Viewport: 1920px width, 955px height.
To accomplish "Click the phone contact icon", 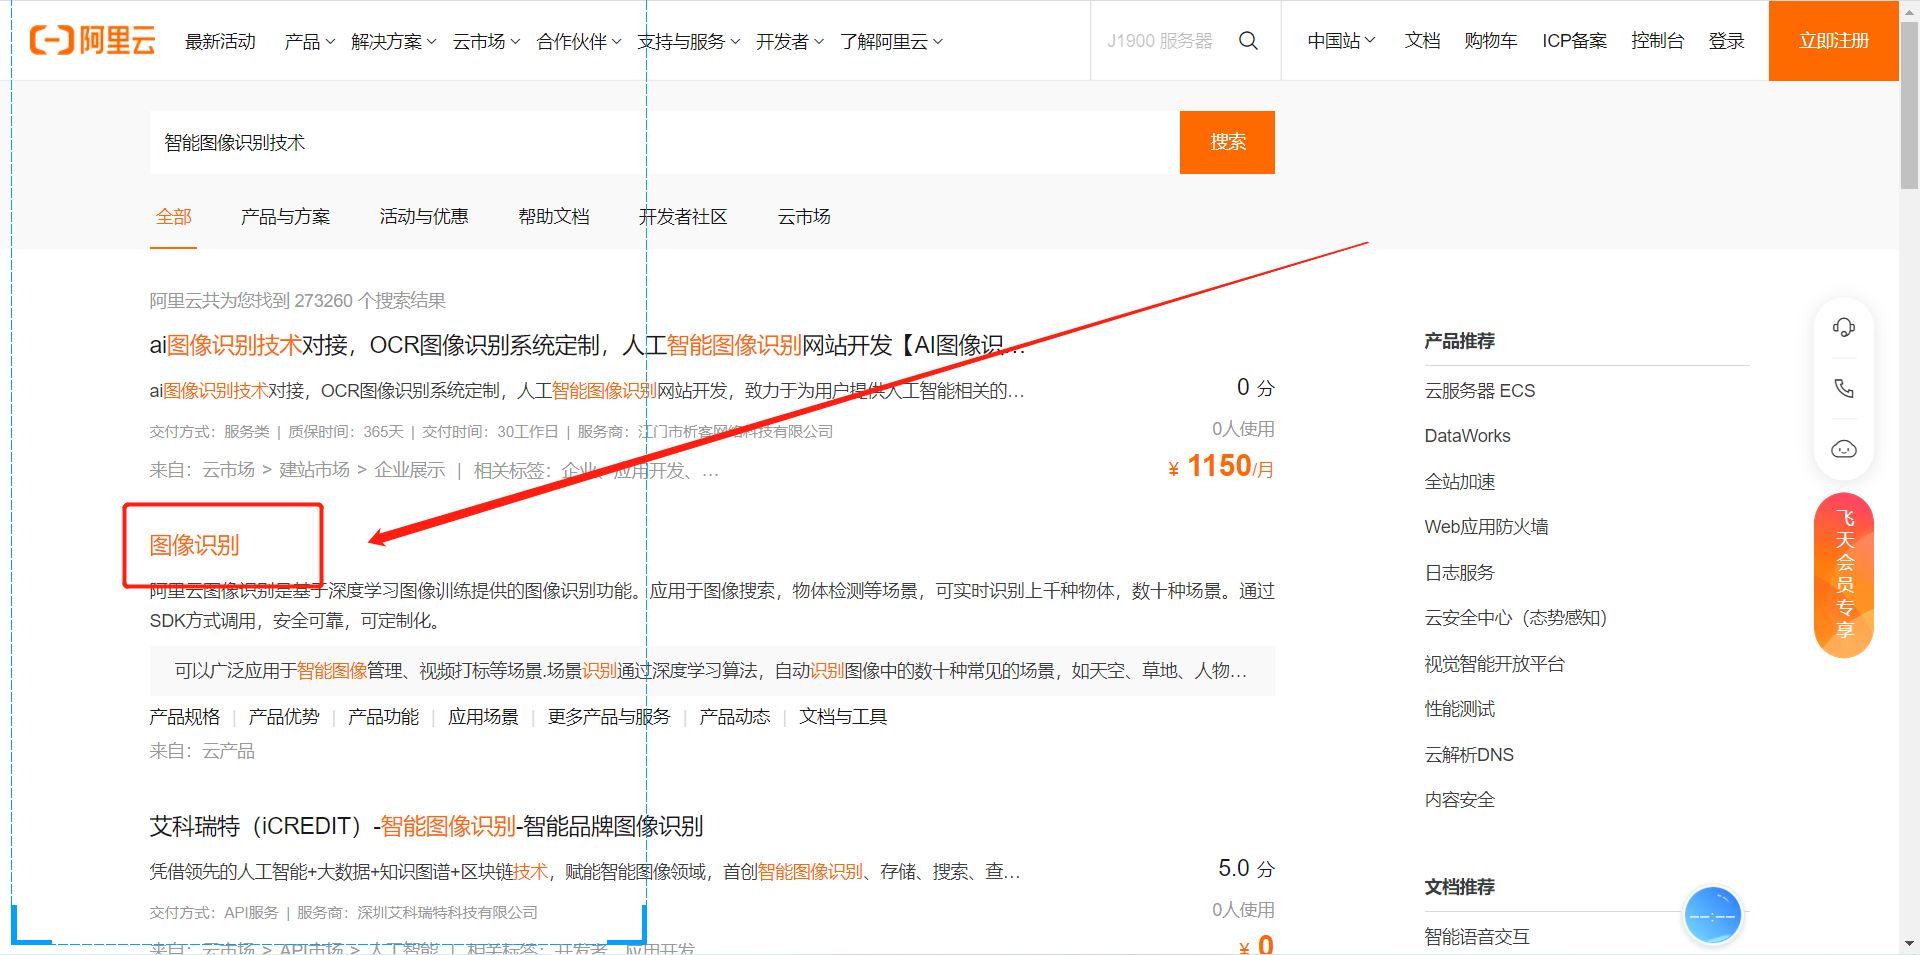I will click(1843, 388).
